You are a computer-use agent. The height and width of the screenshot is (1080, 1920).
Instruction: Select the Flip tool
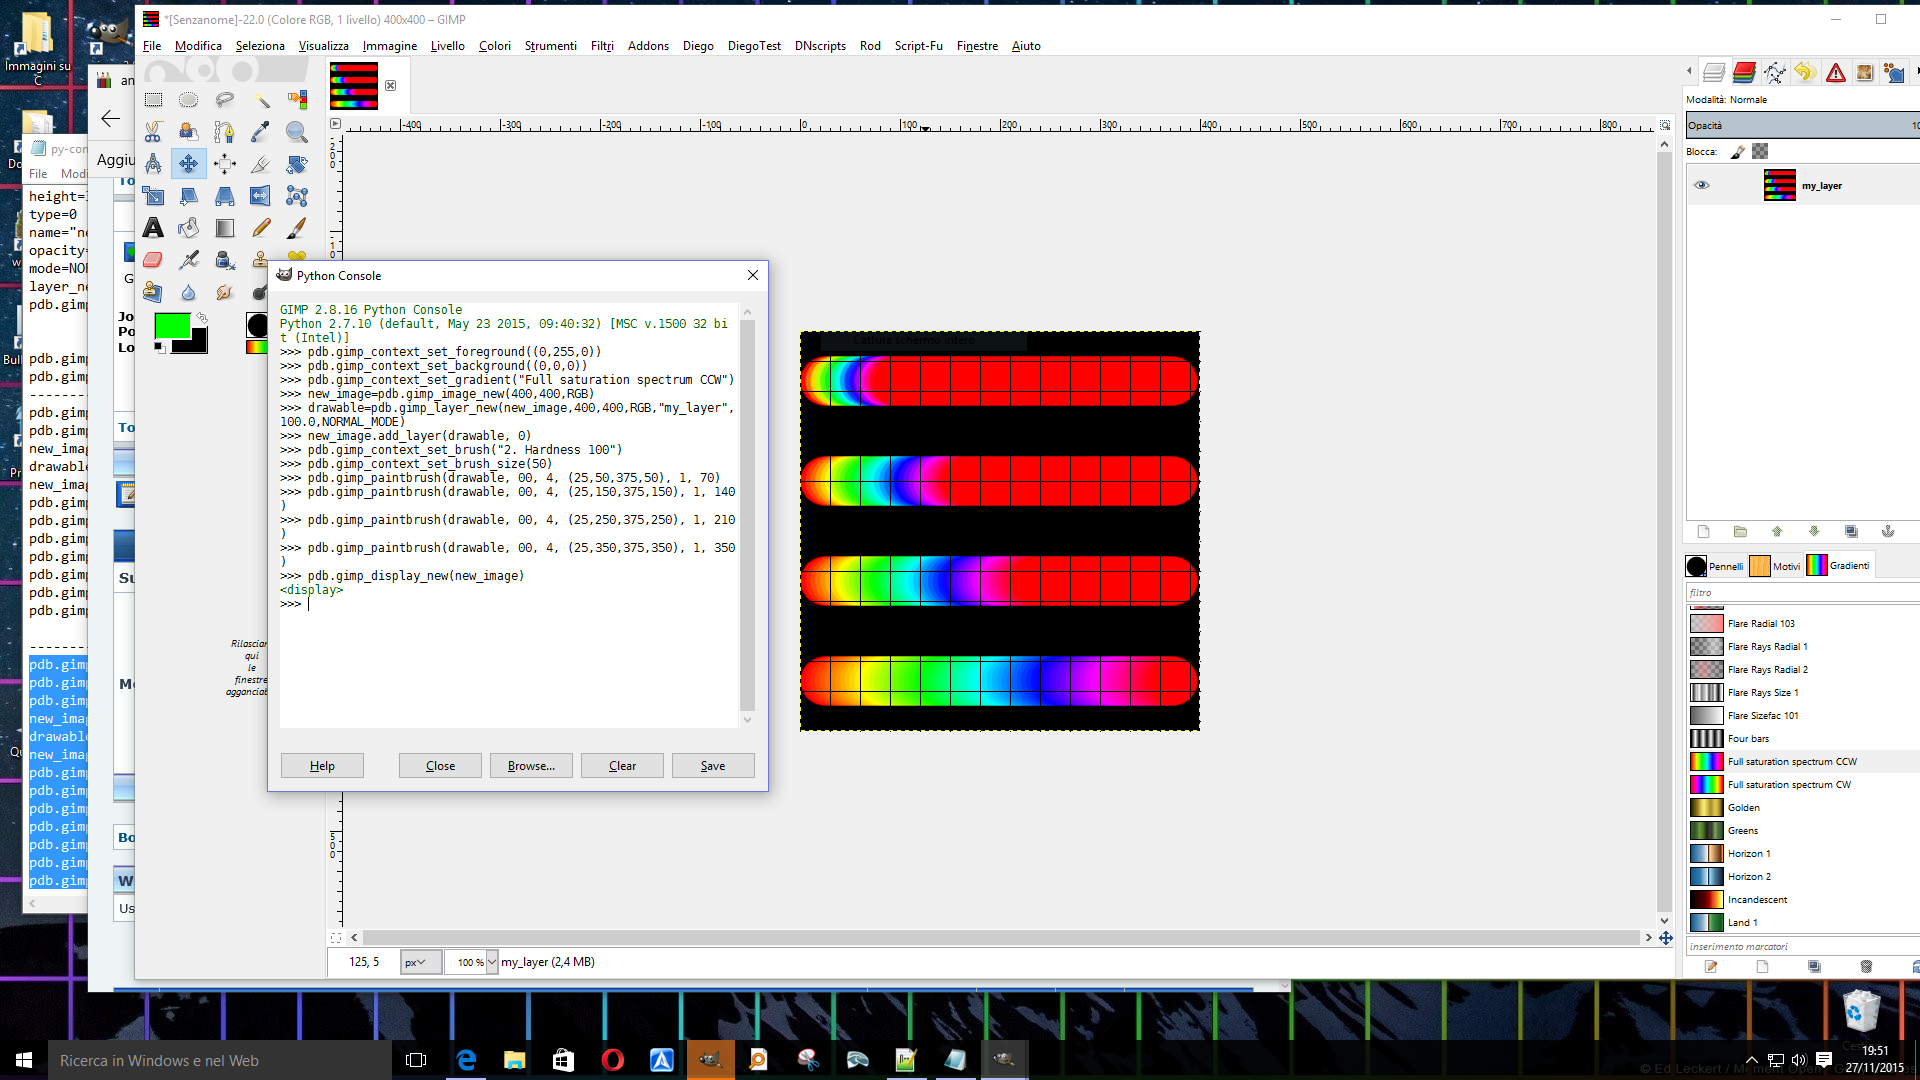(x=261, y=196)
